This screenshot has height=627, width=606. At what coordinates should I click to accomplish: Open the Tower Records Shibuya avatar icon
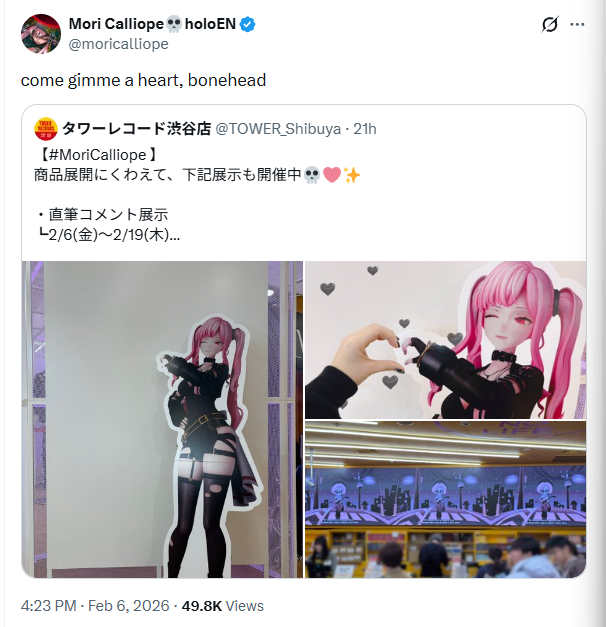pyautogui.click(x=46, y=129)
